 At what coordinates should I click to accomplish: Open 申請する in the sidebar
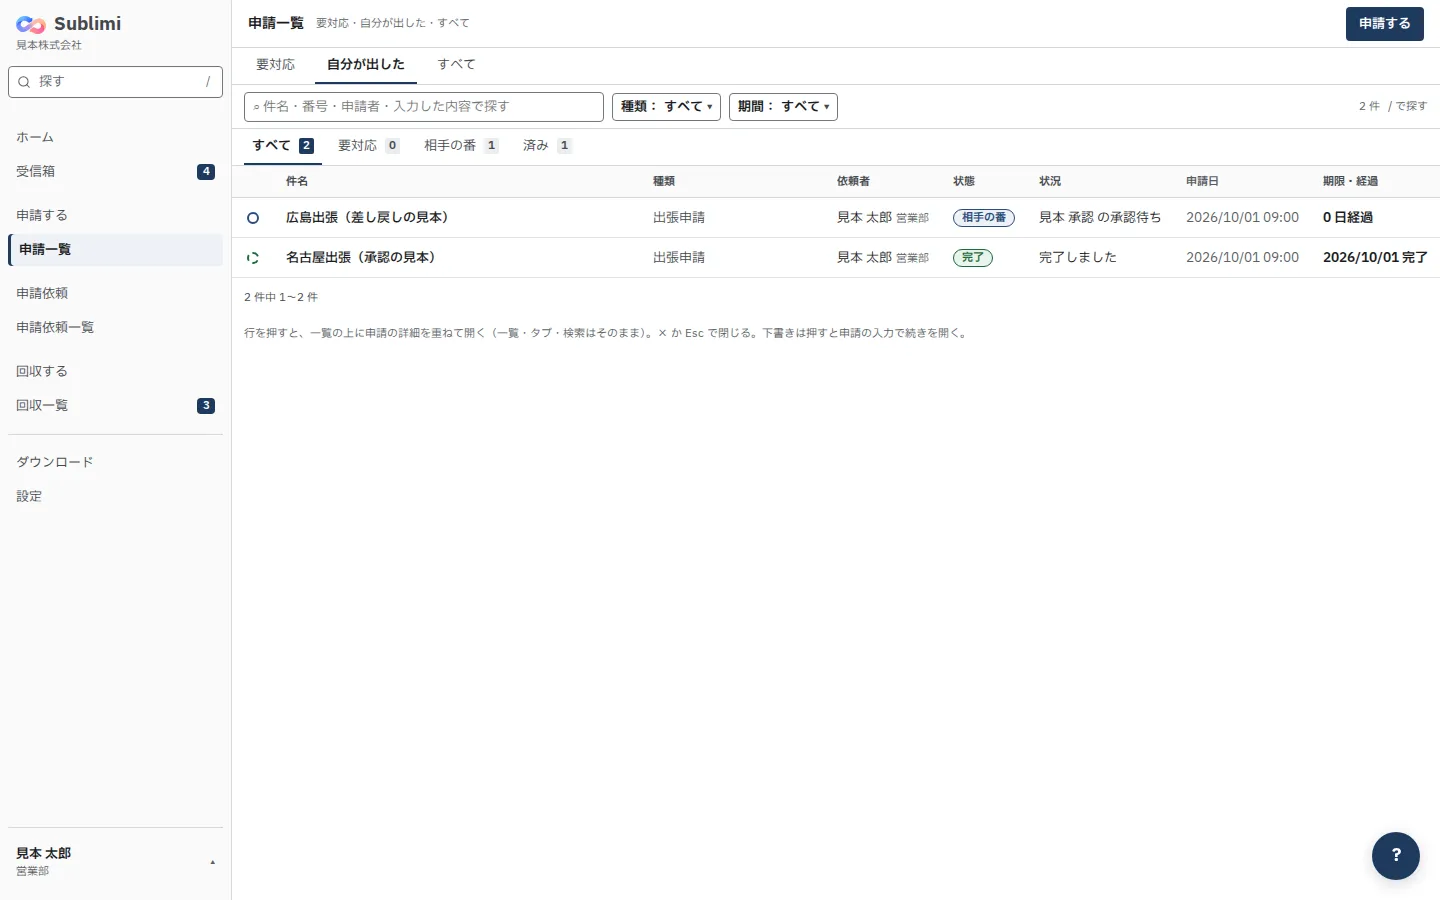(115, 216)
